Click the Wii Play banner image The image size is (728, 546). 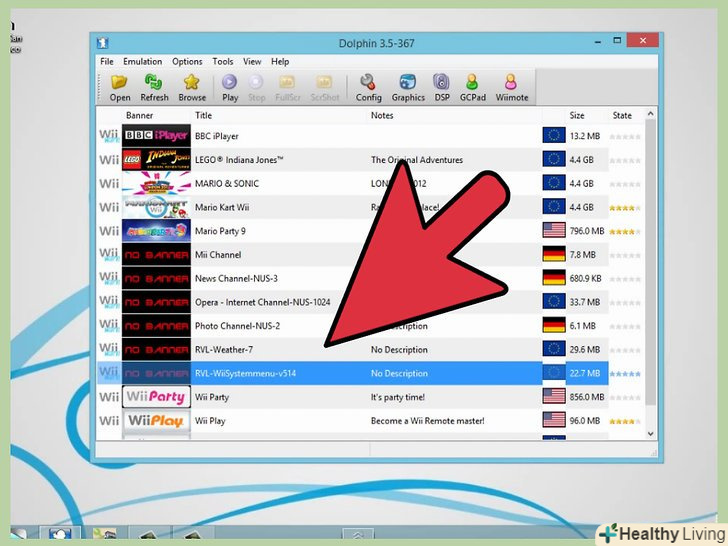coord(156,420)
